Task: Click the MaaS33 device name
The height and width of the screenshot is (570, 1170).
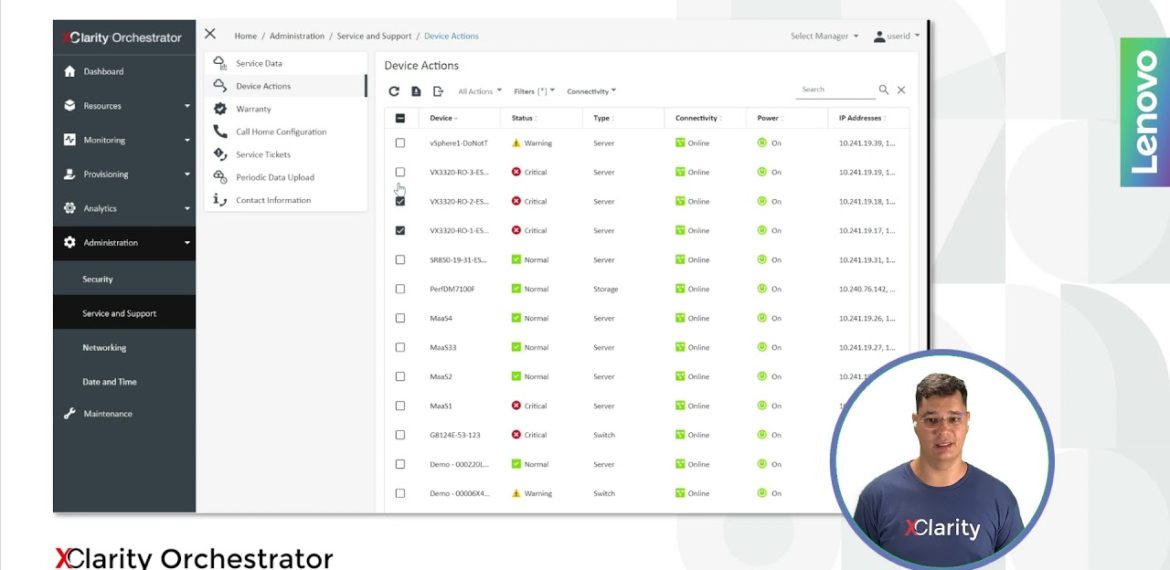Action: point(442,347)
